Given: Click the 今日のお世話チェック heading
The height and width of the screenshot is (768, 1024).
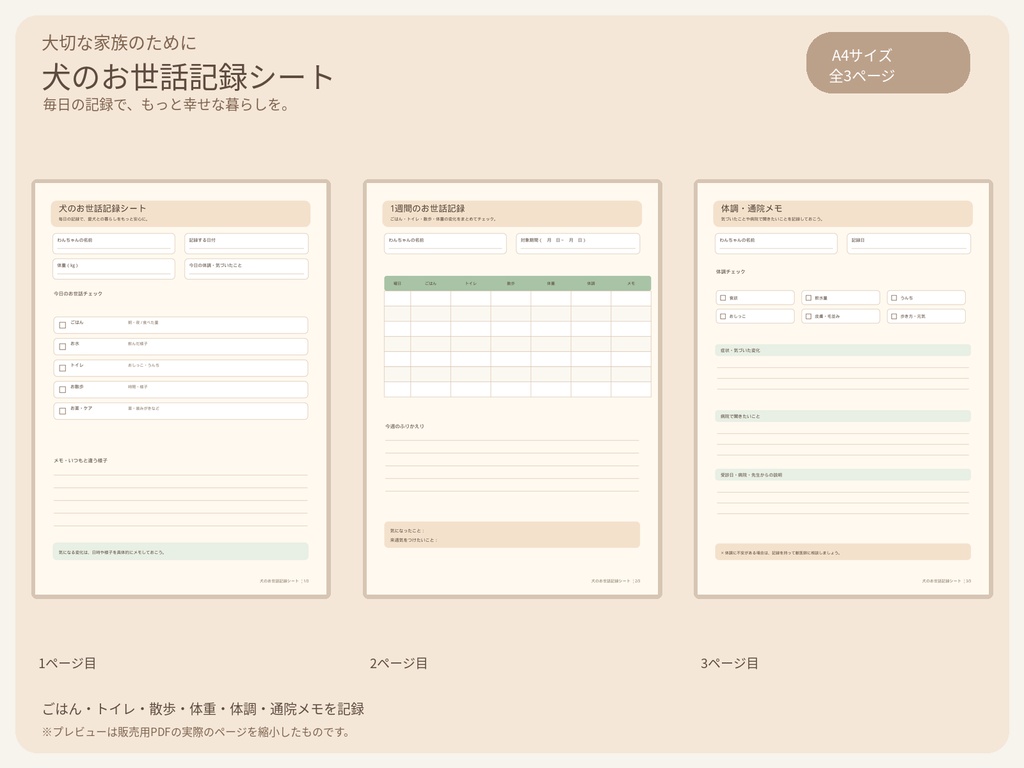Looking at the screenshot, I should [x=78, y=294].
